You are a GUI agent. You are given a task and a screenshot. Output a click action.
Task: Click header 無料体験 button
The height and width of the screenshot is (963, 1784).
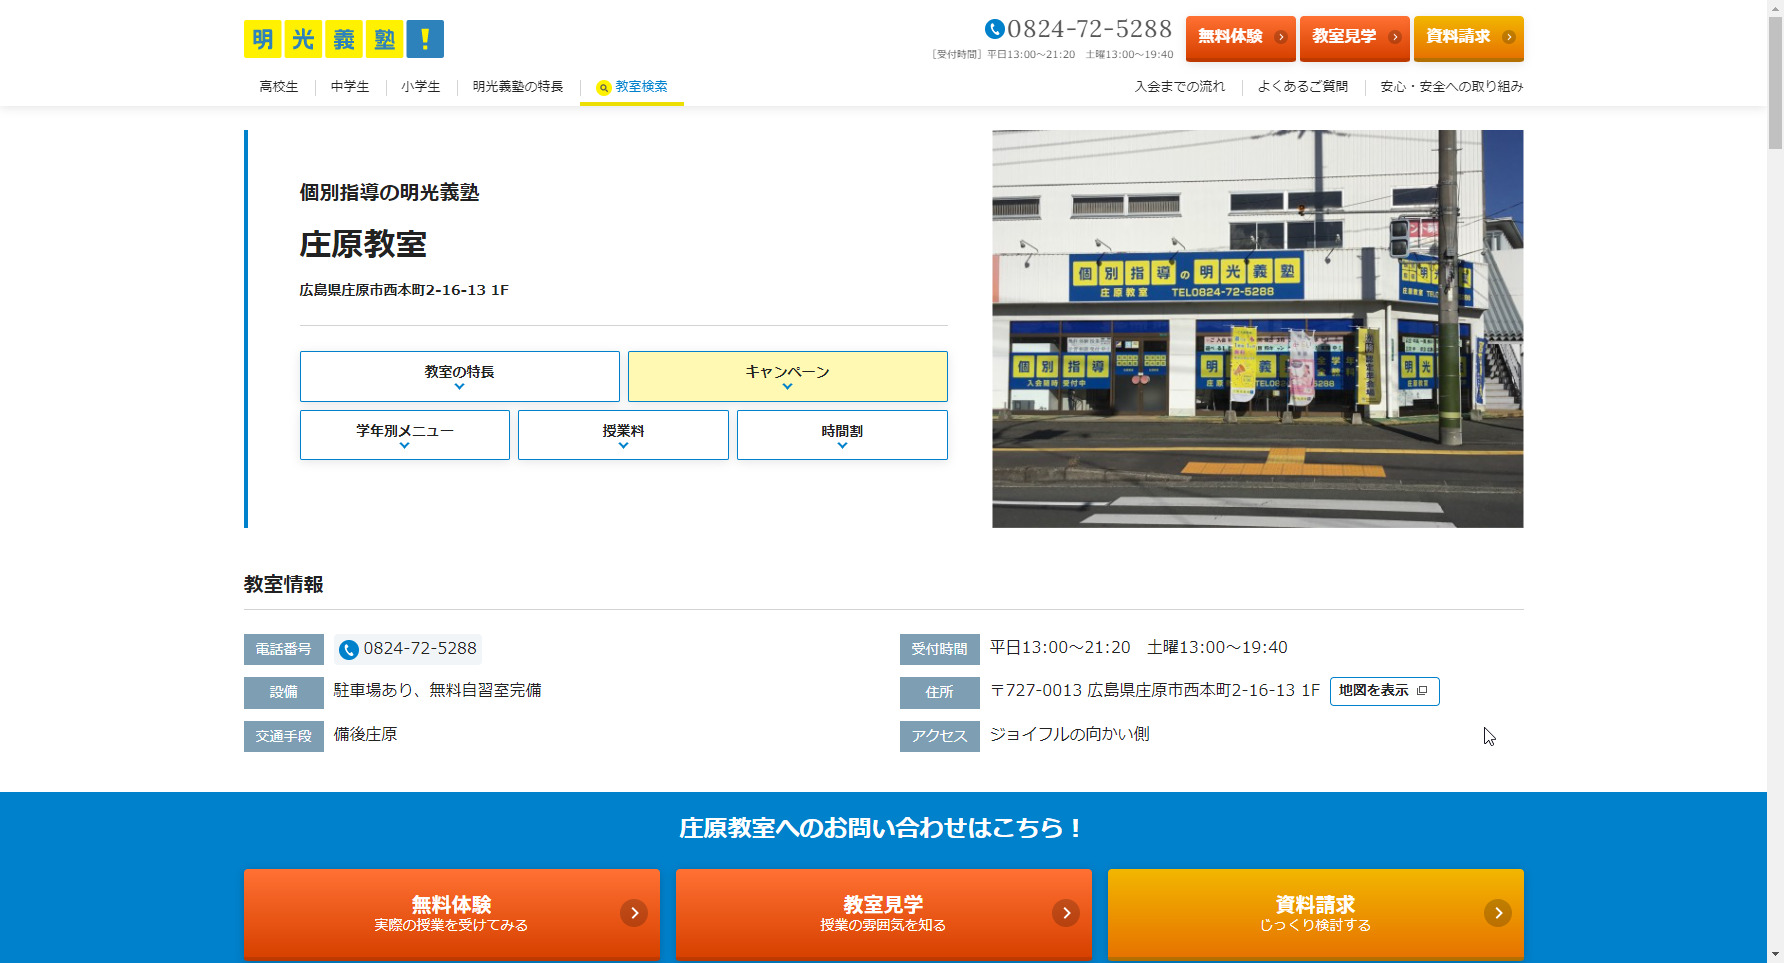click(x=1241, y=38)
